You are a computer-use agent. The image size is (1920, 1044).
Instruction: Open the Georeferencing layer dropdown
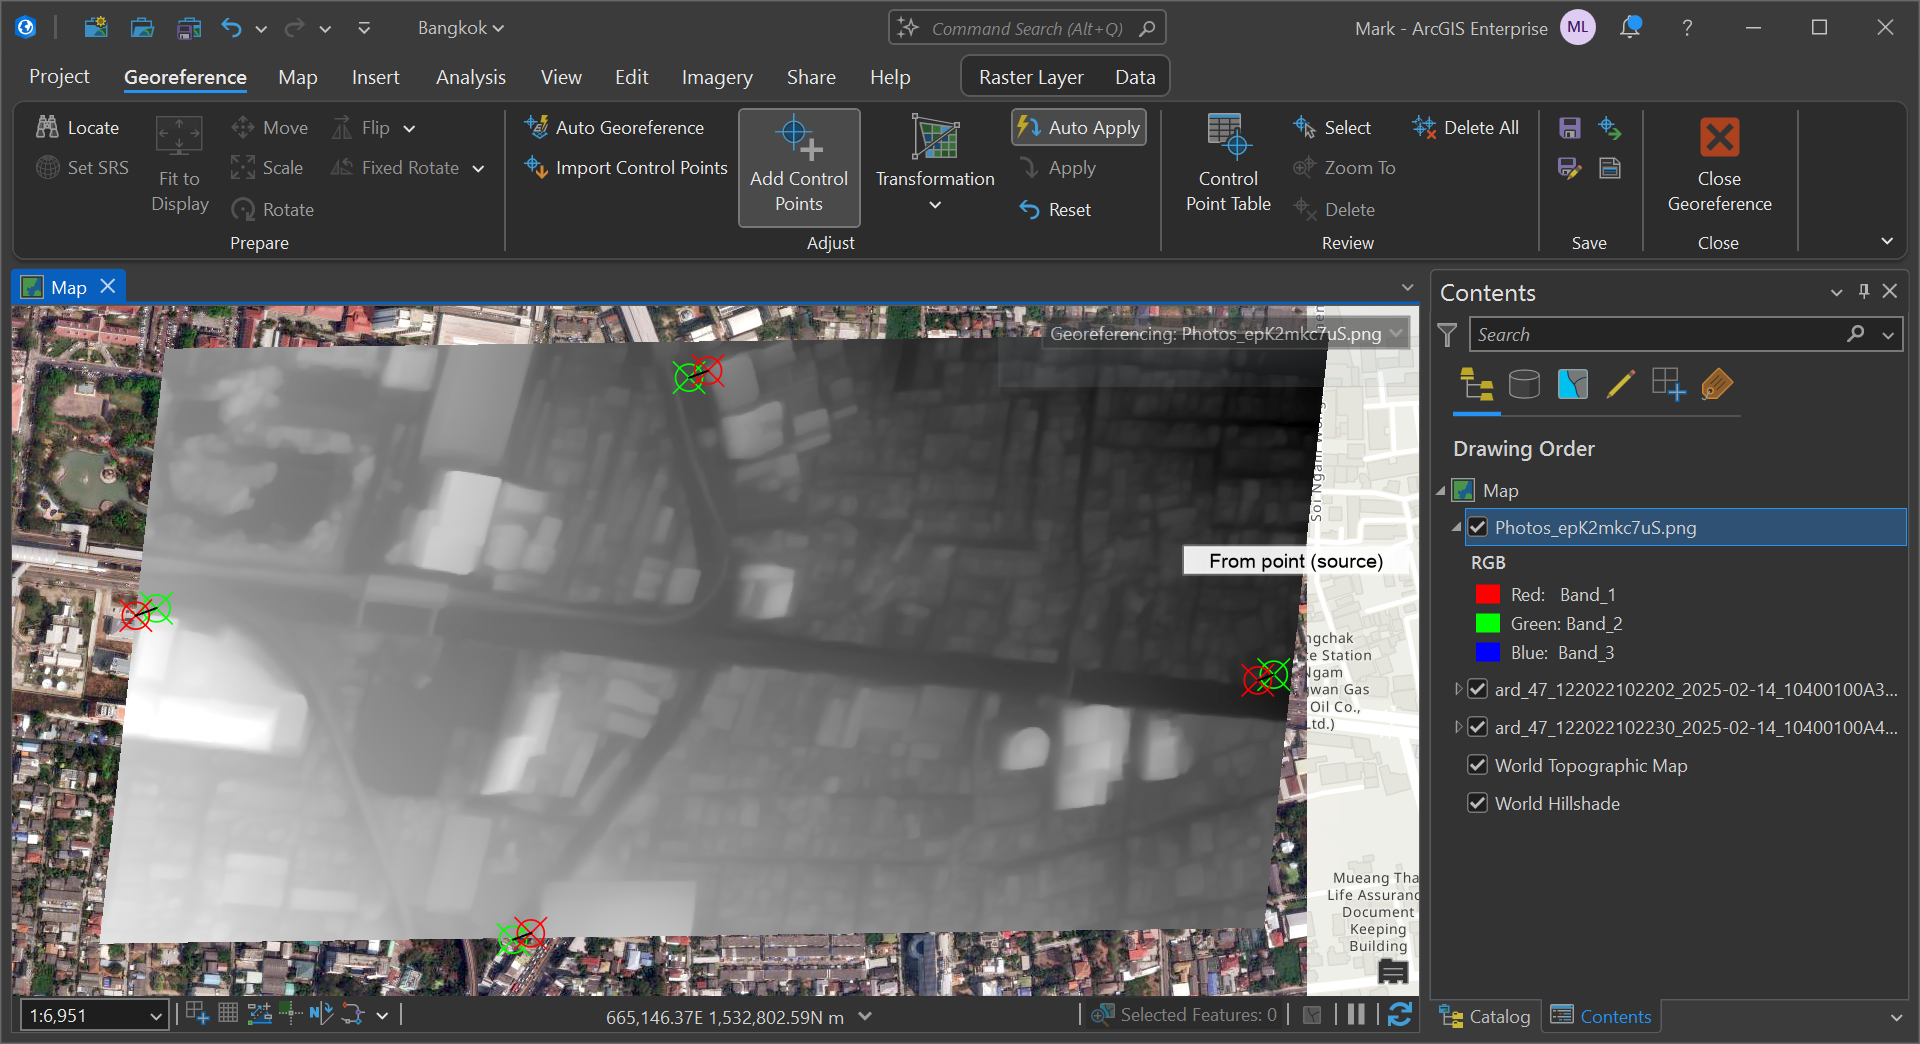[x=1396, y=333]
